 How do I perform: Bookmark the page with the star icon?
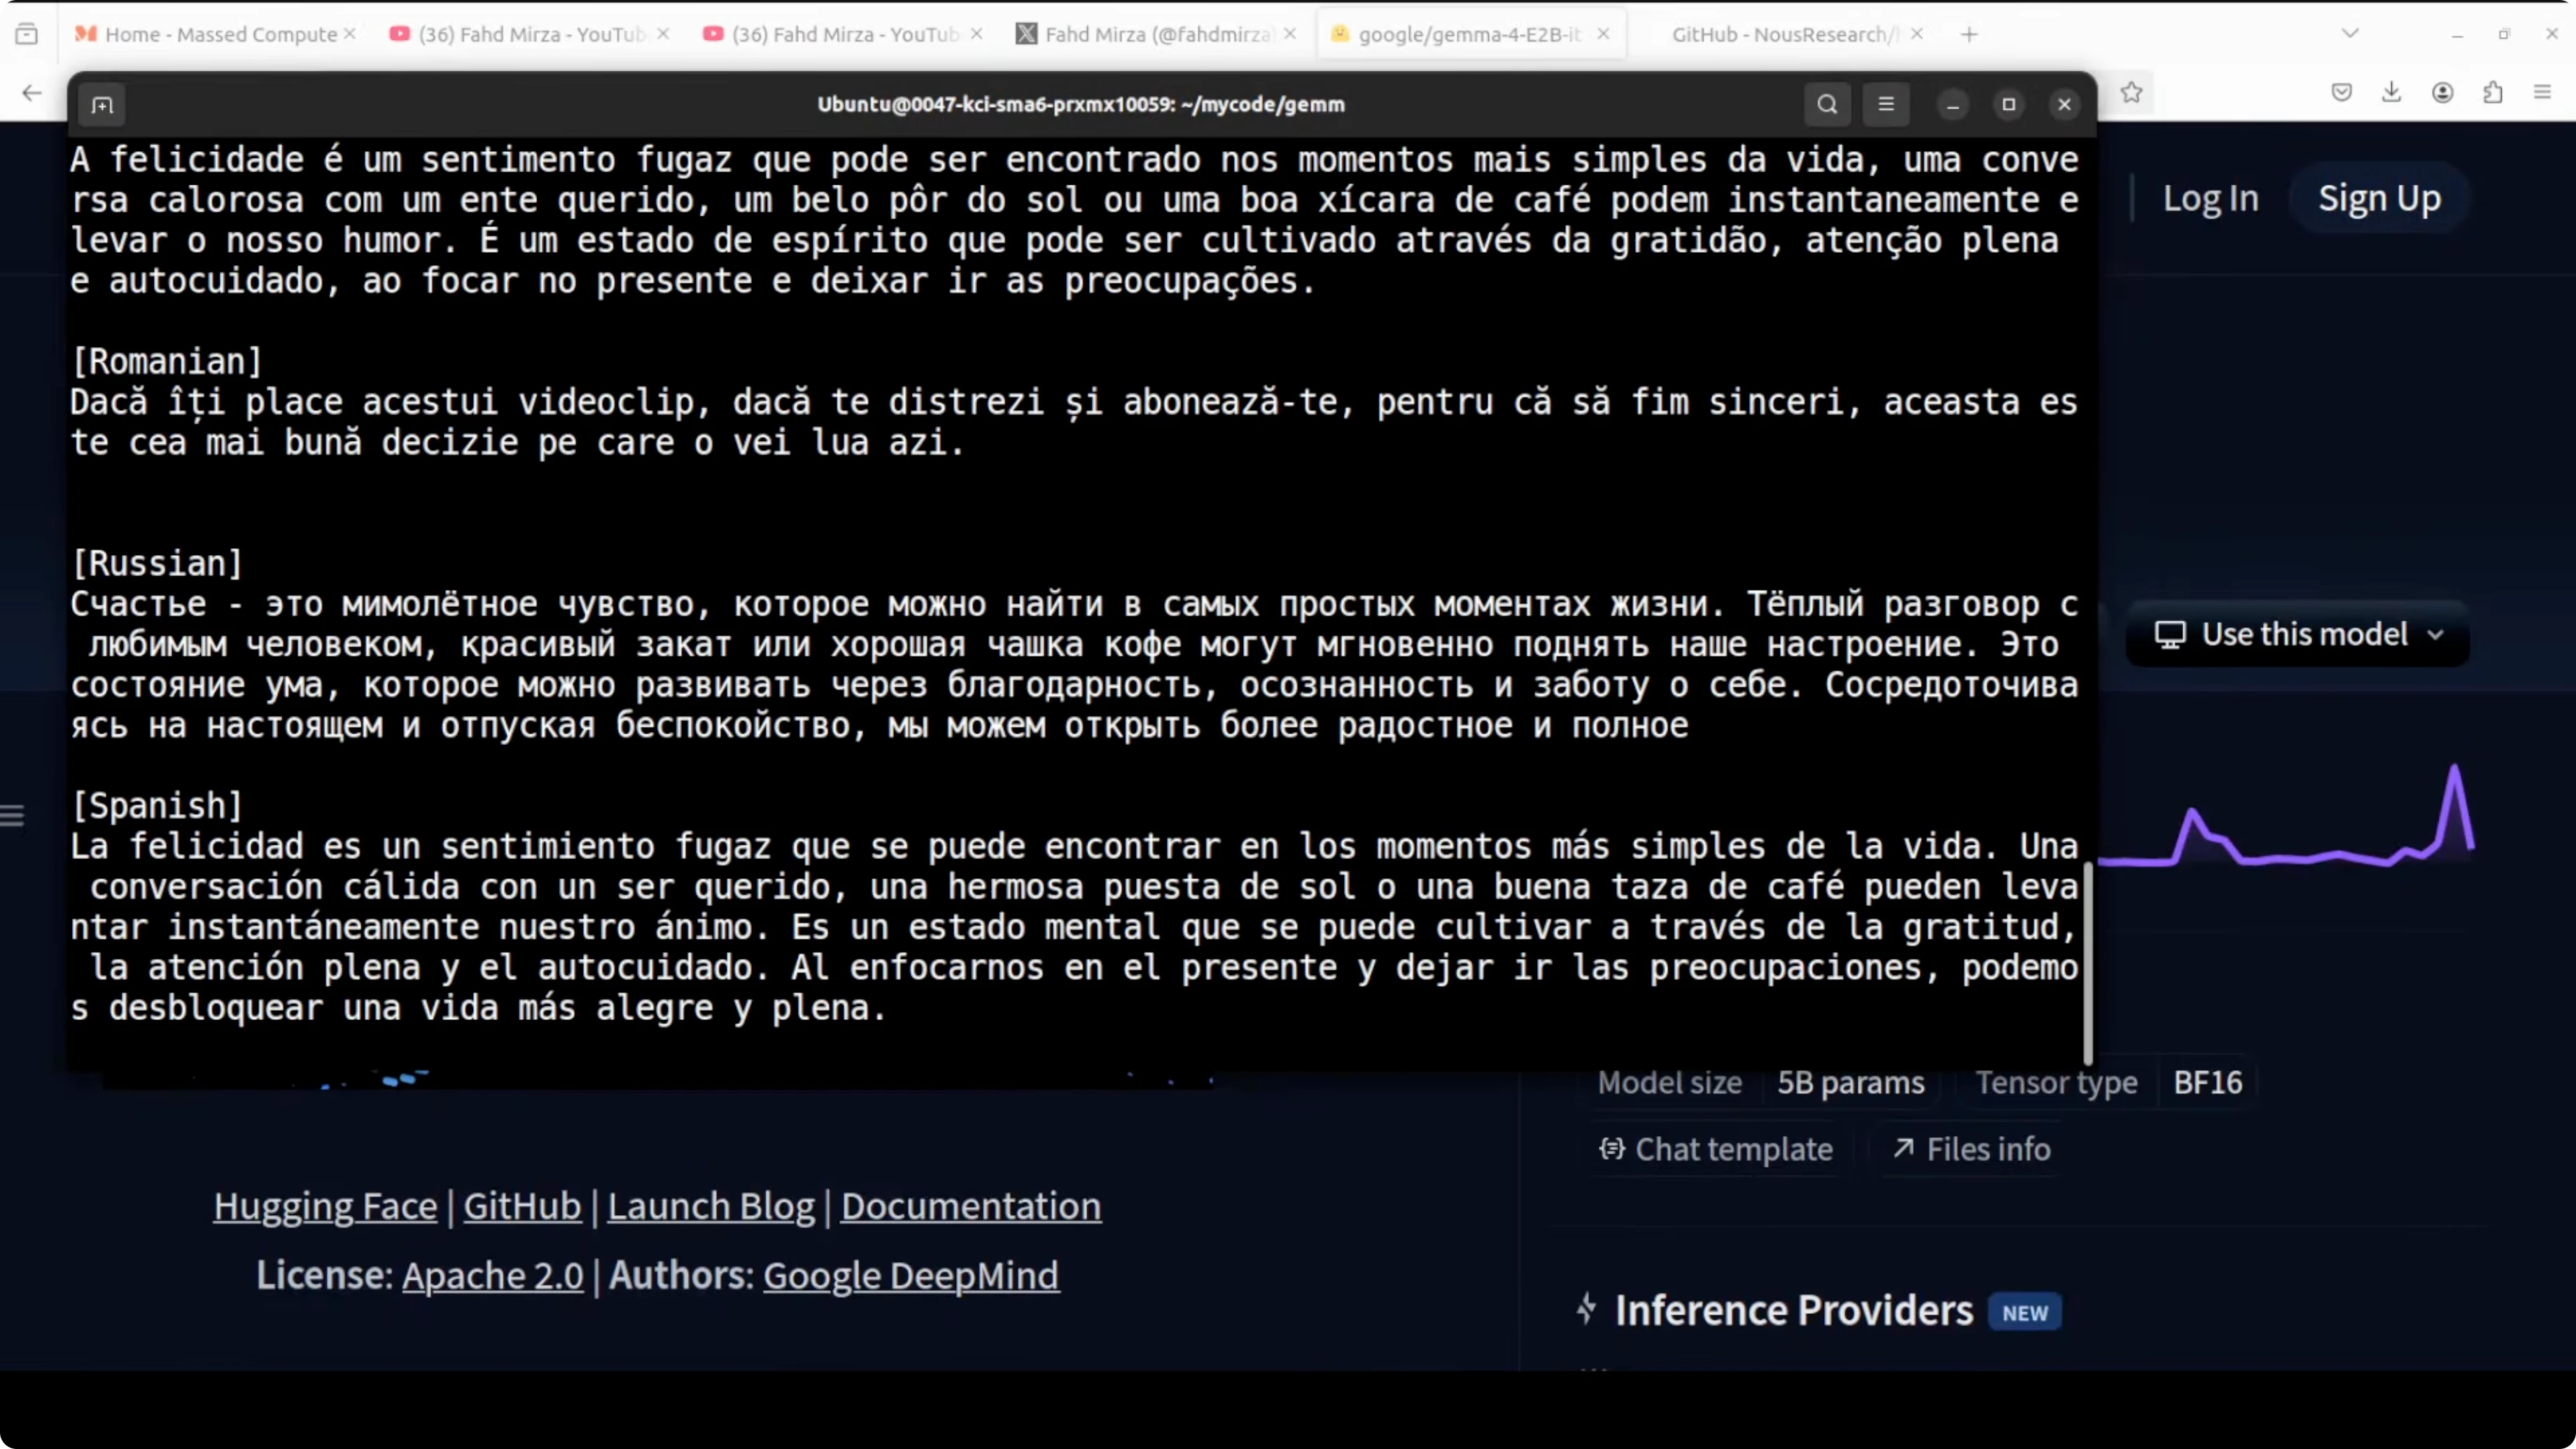[x=2131, y=93]
